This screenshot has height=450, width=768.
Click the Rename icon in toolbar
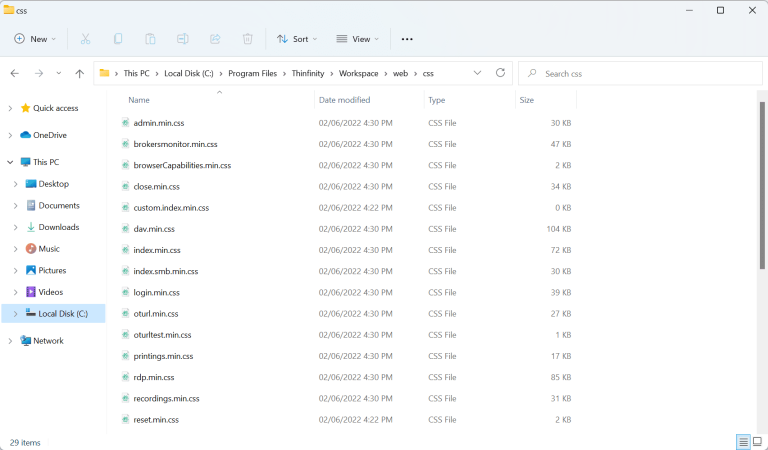pyautogui.click(x=183, y=39)
